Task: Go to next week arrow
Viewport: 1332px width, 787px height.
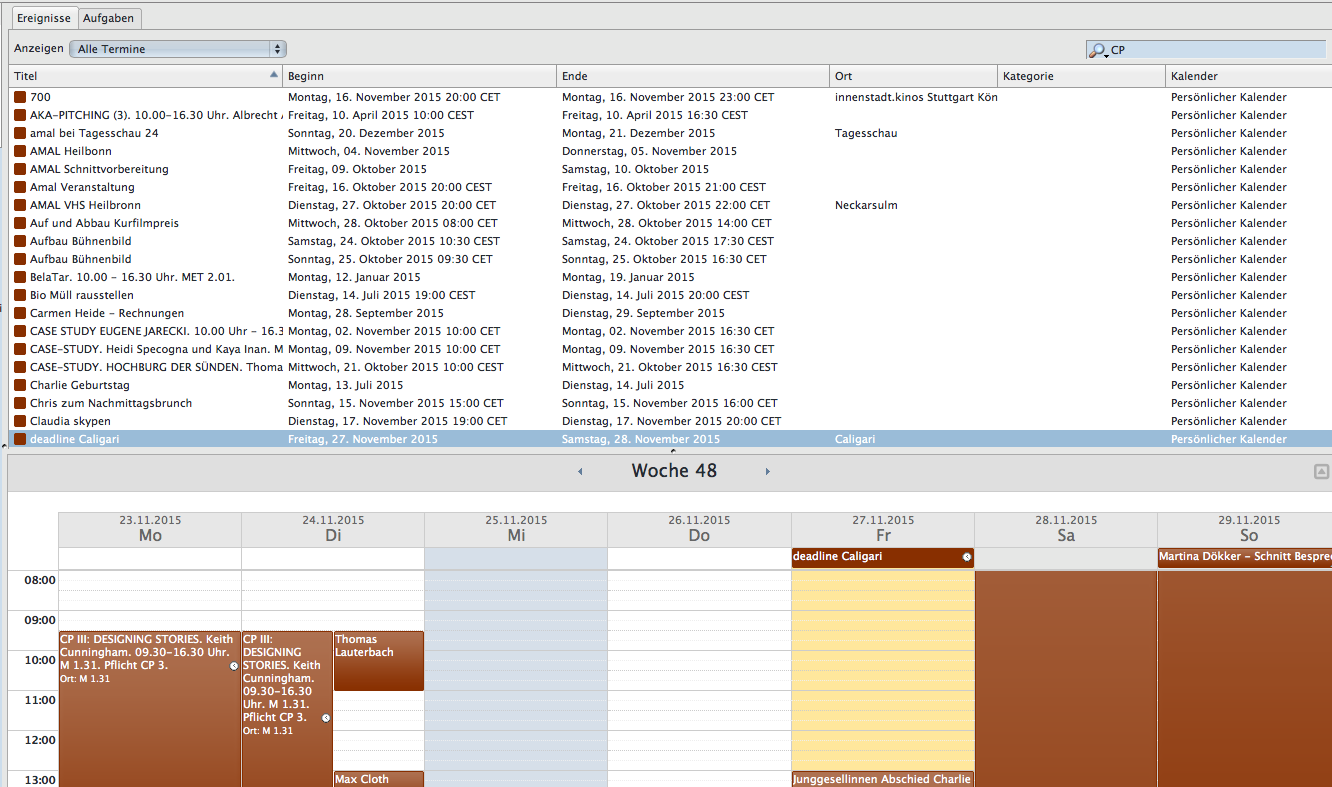Action: (768, 472)
